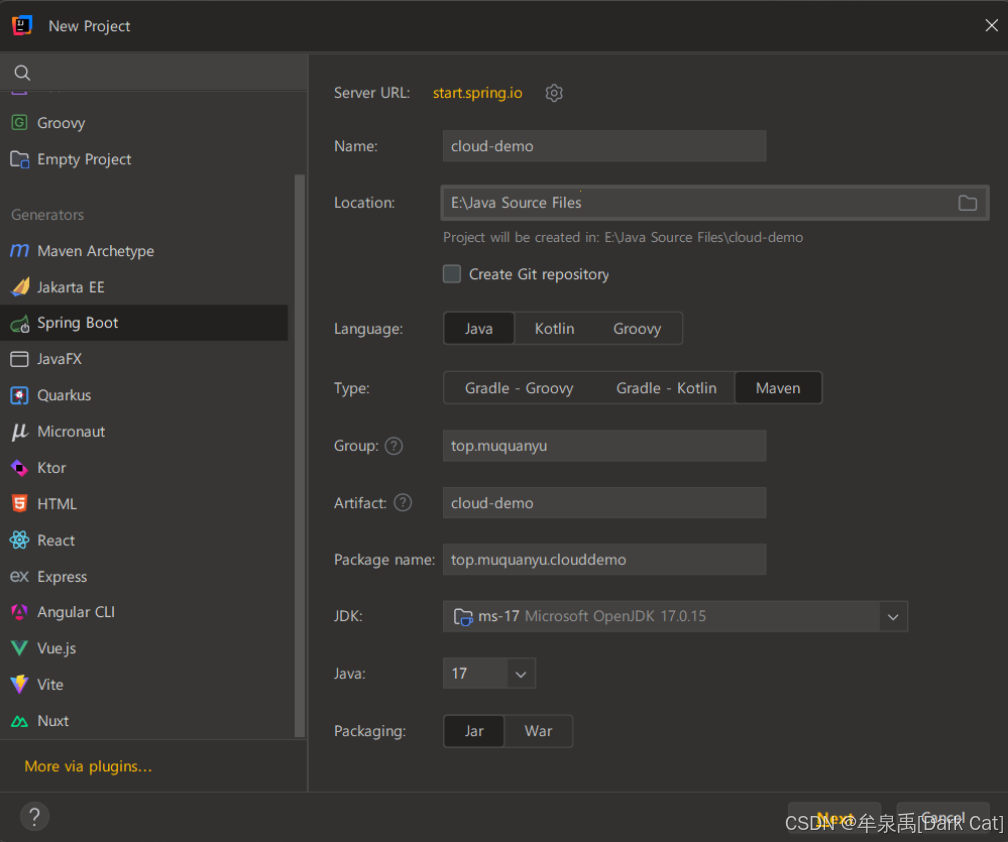This screenshot has height=842, width=1008.
Task: Click the Spring Boot leaf icon
Action: (20, 323)
